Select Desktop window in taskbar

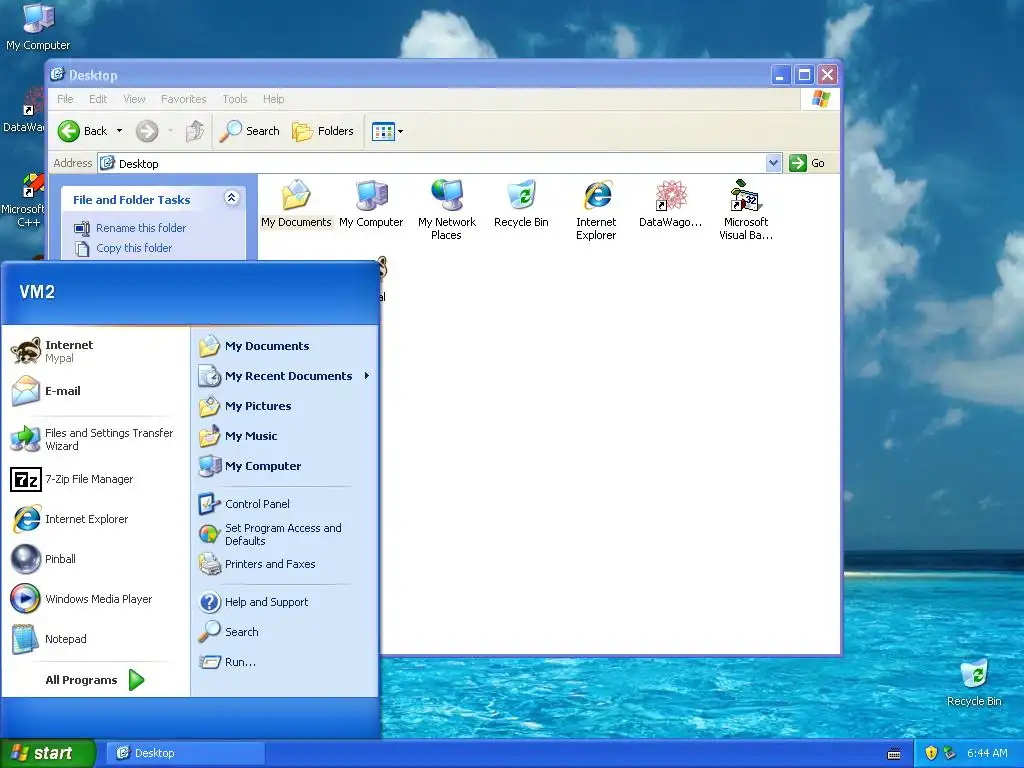(x=185, y=753)
